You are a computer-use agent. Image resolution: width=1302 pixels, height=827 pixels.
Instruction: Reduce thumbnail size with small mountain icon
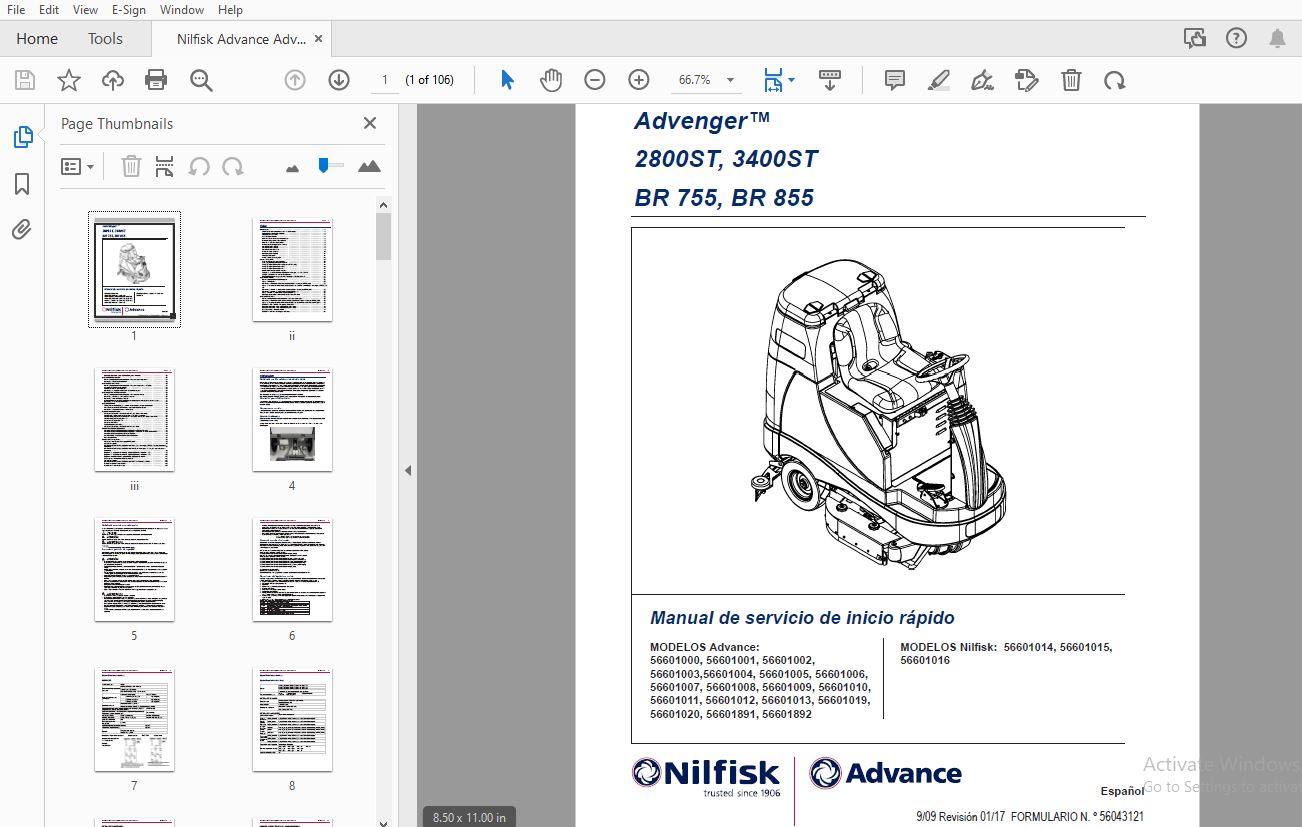click(x=292, y=167)
